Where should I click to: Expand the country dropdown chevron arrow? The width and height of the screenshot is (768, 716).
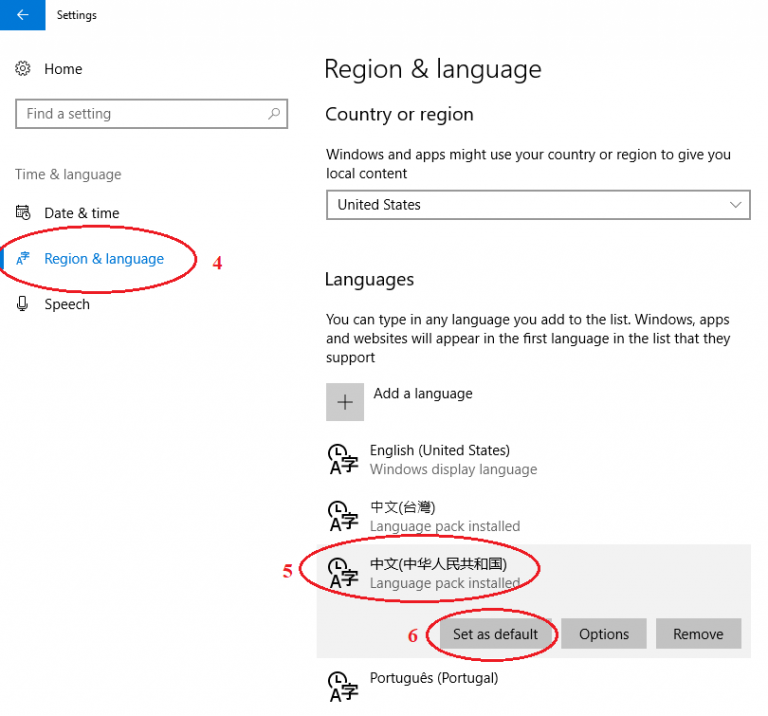[736, 205]
